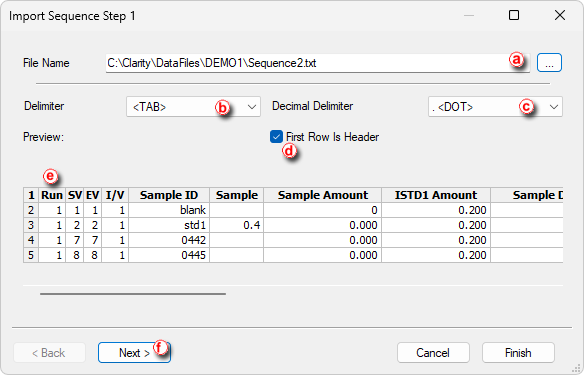584x375 pixels.
Task: Click the Next > button
Action: coord(134,353)
